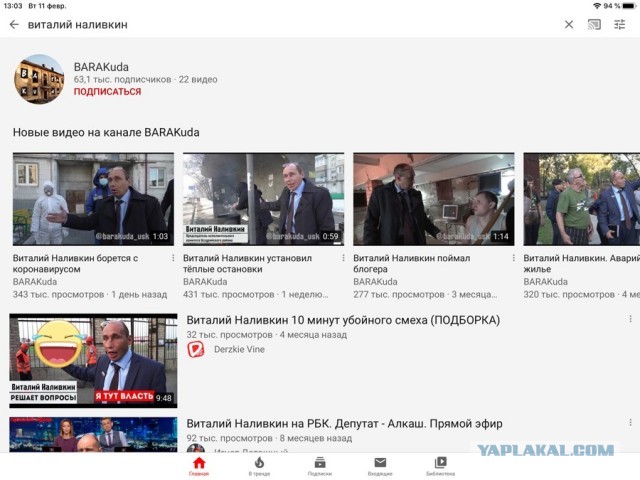Play the coronavirus video thumbnail, length 1:03
Viewport: 640px width, 480px height.
tap(93, 199)
